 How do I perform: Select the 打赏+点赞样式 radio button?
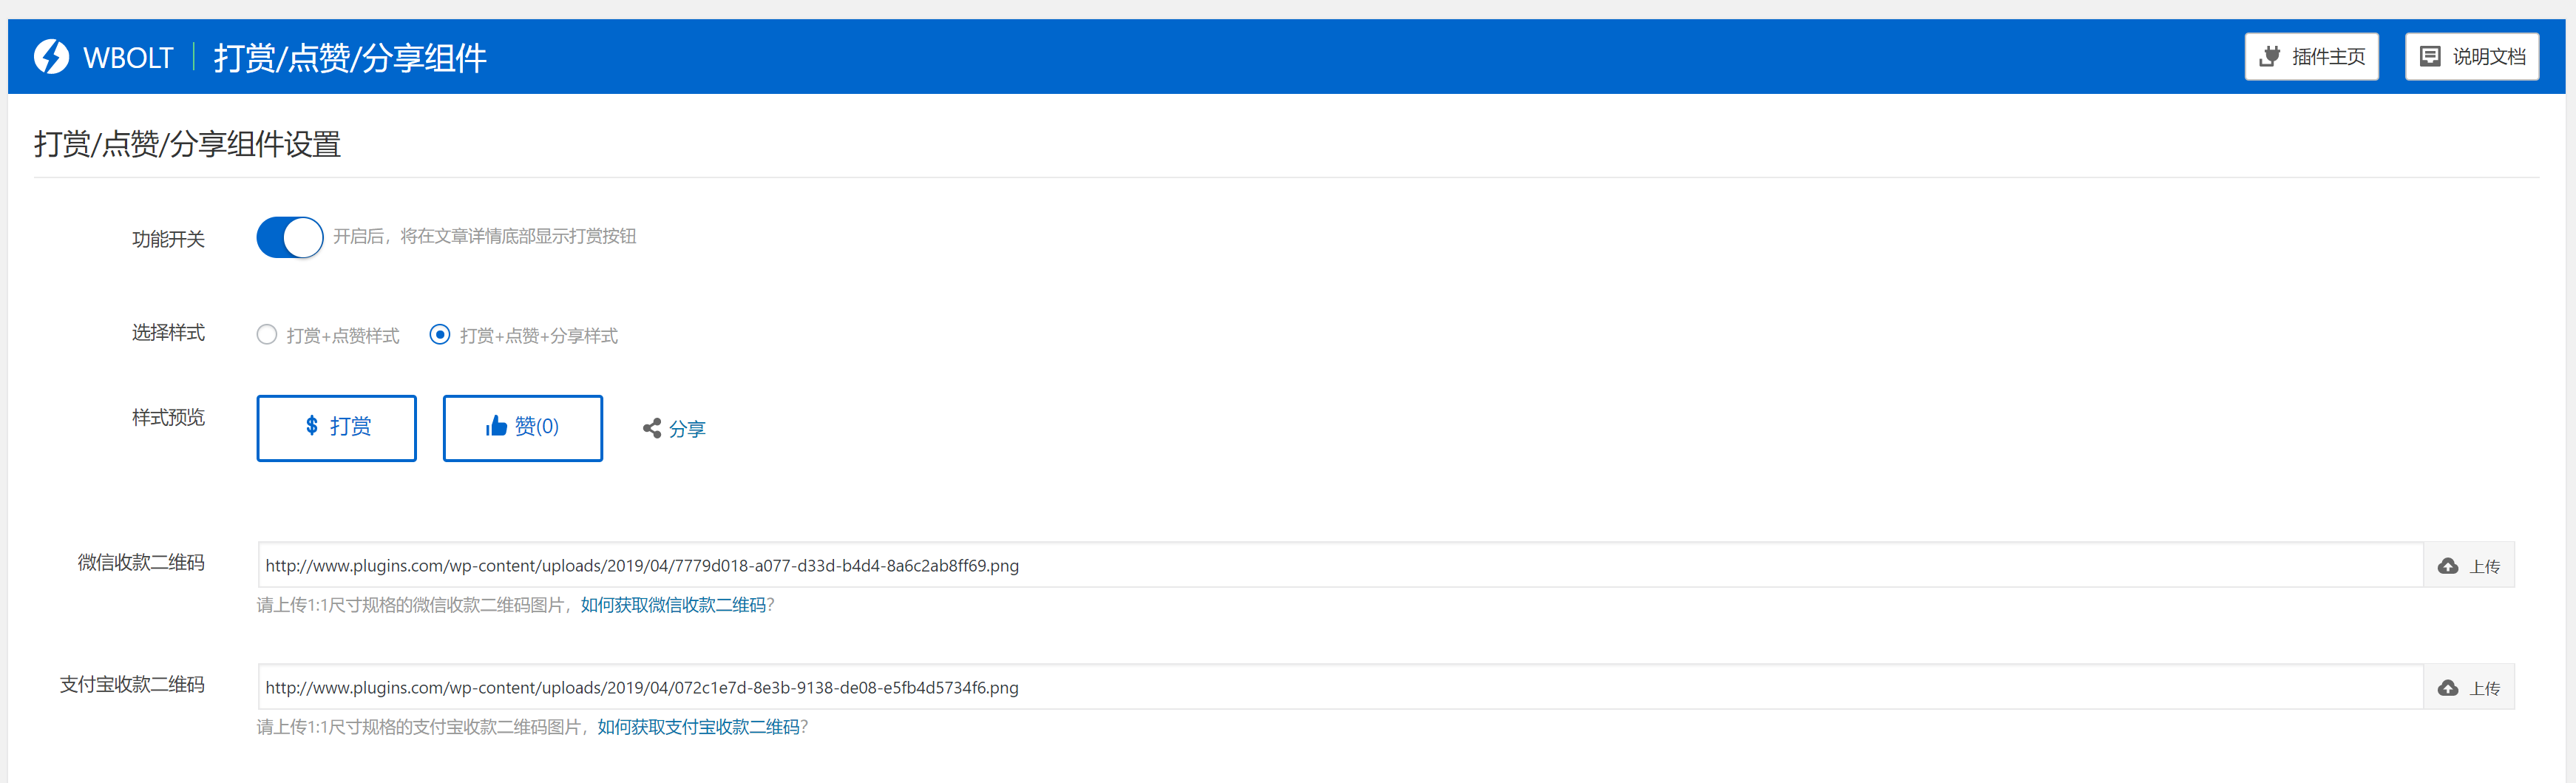point(267,335)
